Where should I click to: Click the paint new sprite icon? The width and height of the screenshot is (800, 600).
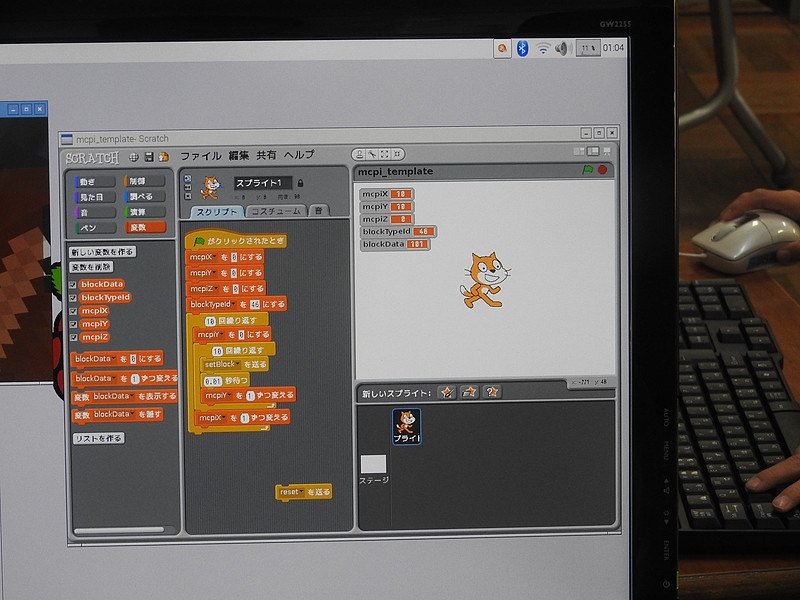click(x=447, y=391)
